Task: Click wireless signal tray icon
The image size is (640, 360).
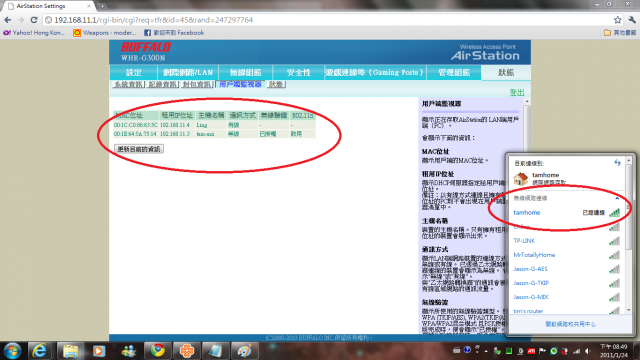Action: point(576,351)
